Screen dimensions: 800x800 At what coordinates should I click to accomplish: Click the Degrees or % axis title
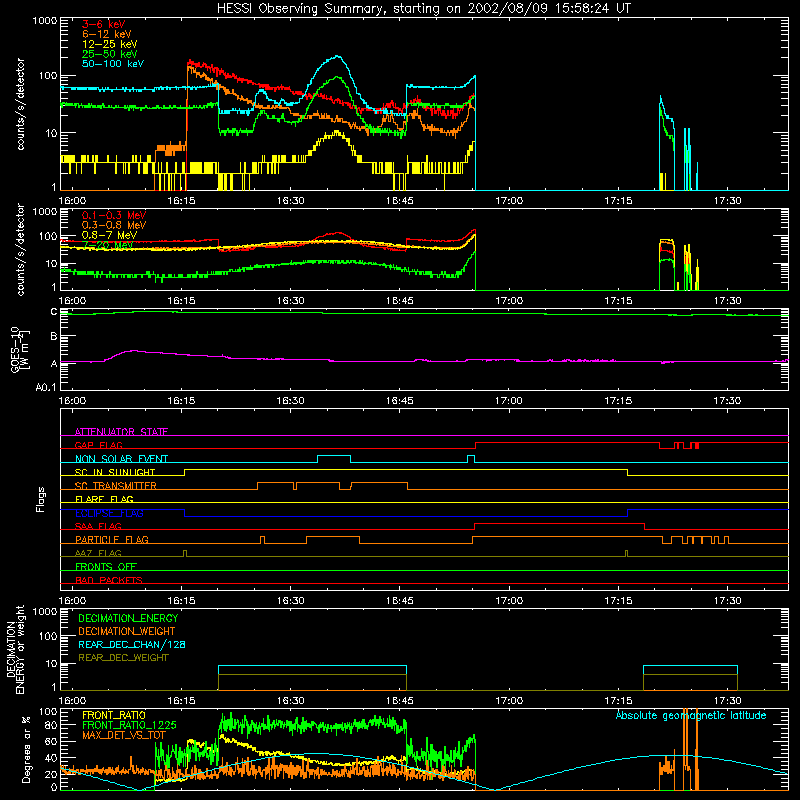[26, 749]
